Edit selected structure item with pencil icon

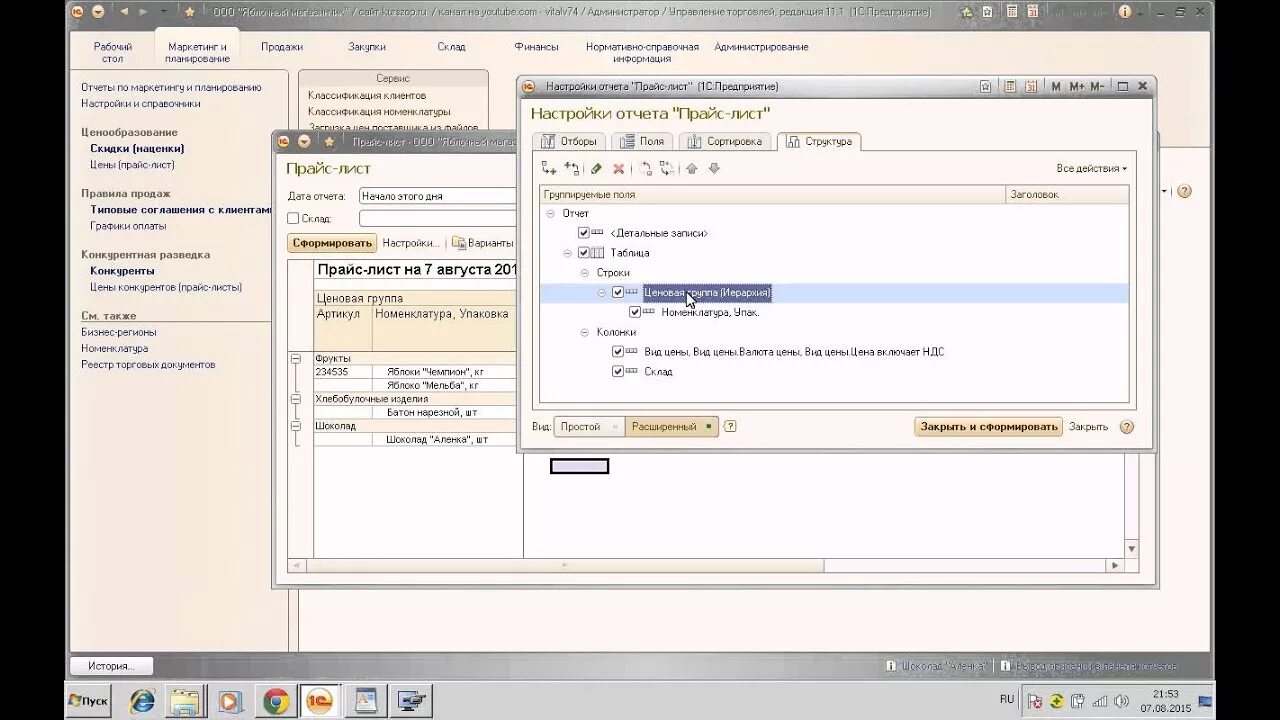coord(596,169)
